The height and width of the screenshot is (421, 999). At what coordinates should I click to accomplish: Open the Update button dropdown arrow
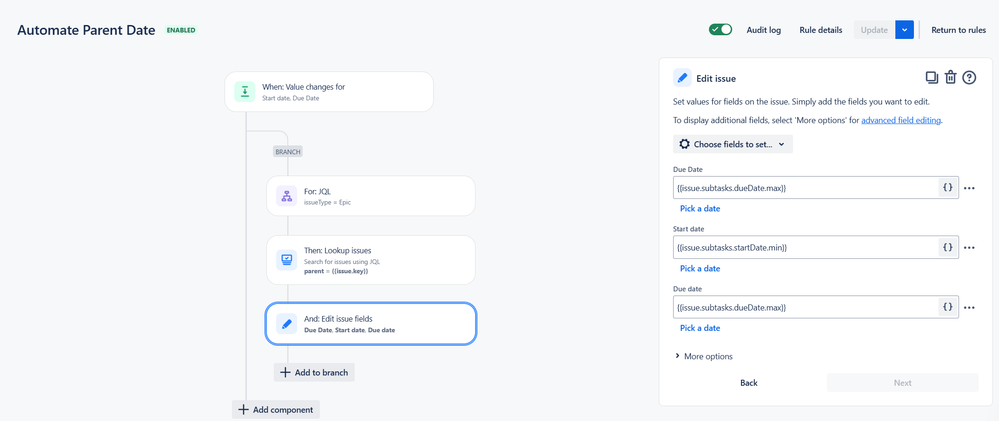click(x=904, y=30)
